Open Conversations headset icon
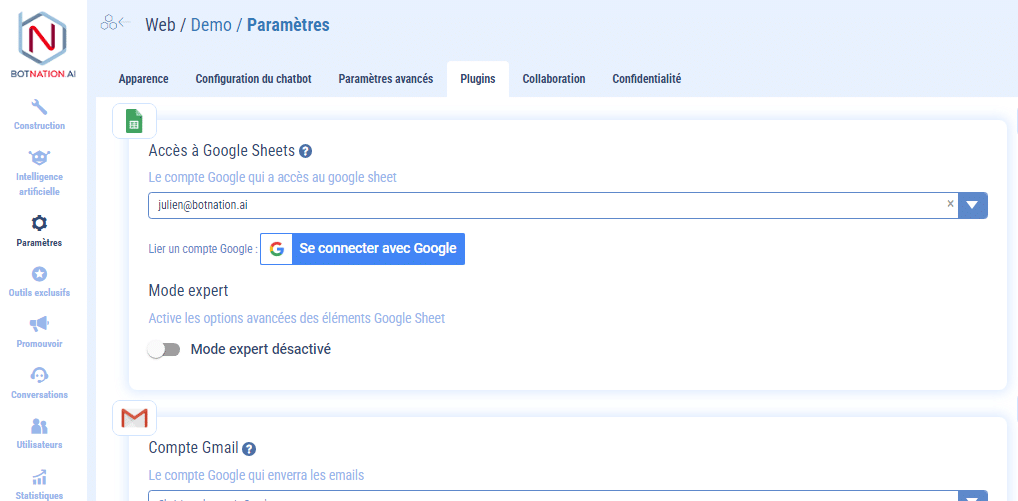1018x501 pixels. coord(40,375)
